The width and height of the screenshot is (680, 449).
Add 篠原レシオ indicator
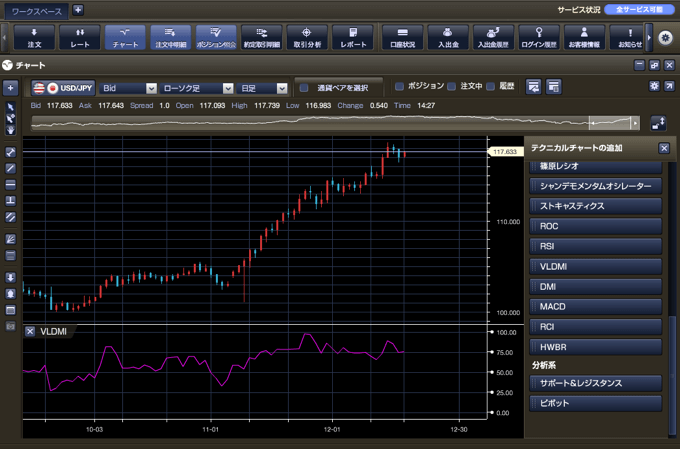point(596,167)
